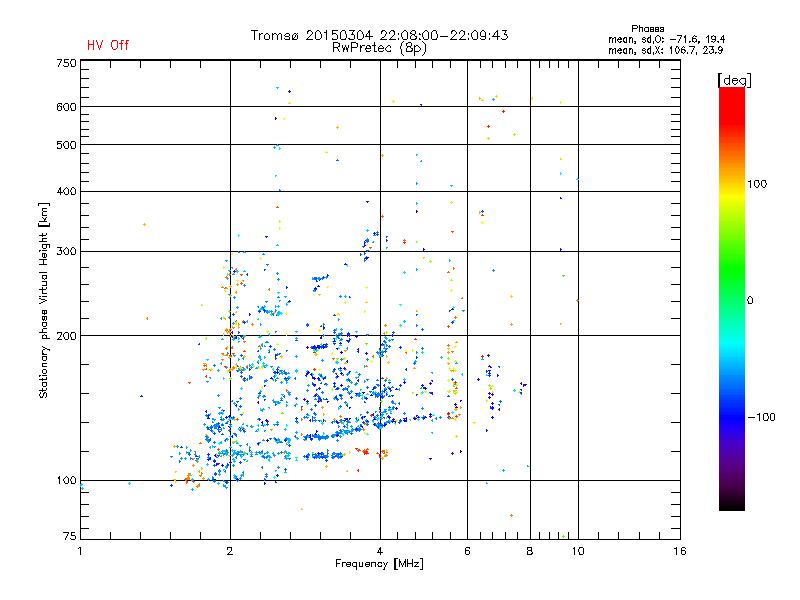Screen dimensions: 800x600
Task: Click the y-axis label '500'
Action: pos(66,145)
